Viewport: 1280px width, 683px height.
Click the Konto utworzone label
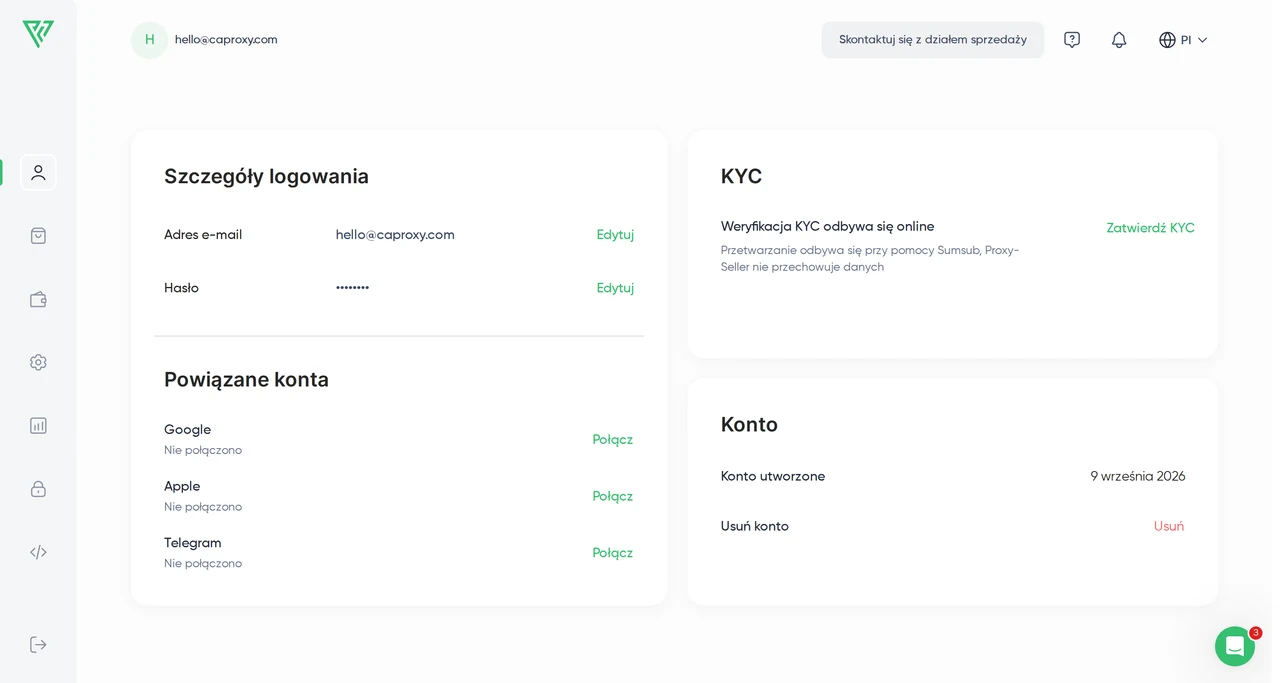click(x=773, y=476)
